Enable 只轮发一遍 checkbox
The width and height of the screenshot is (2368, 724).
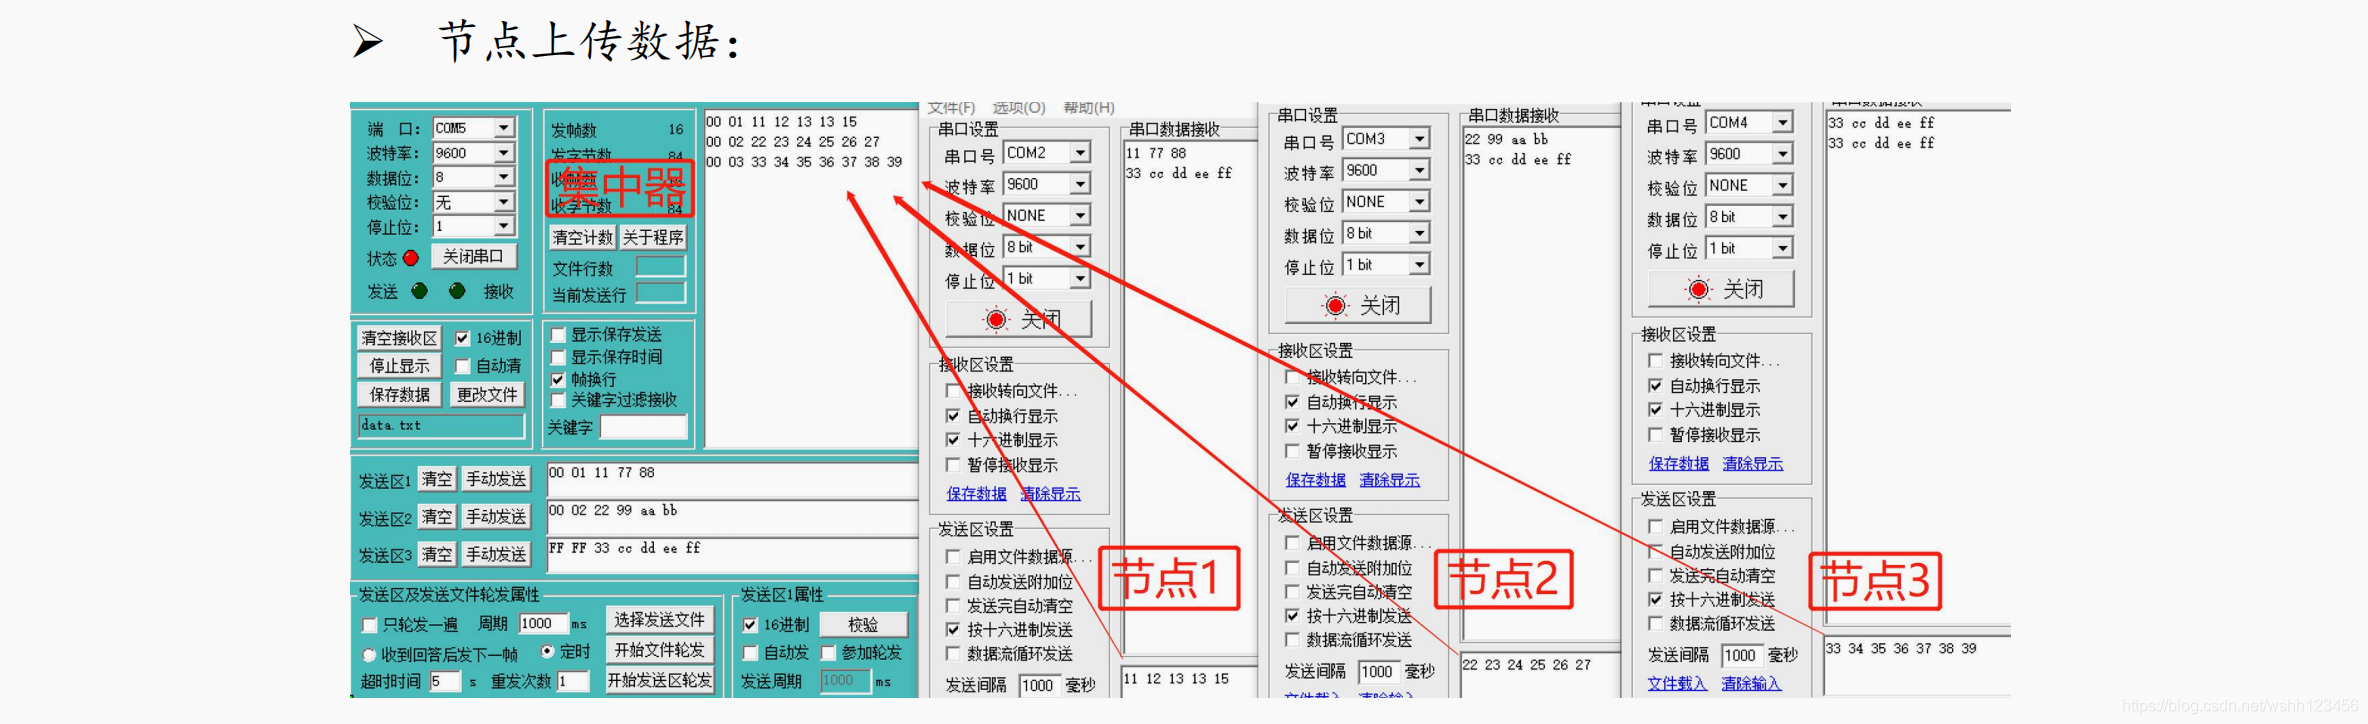[x=369, y=625]
